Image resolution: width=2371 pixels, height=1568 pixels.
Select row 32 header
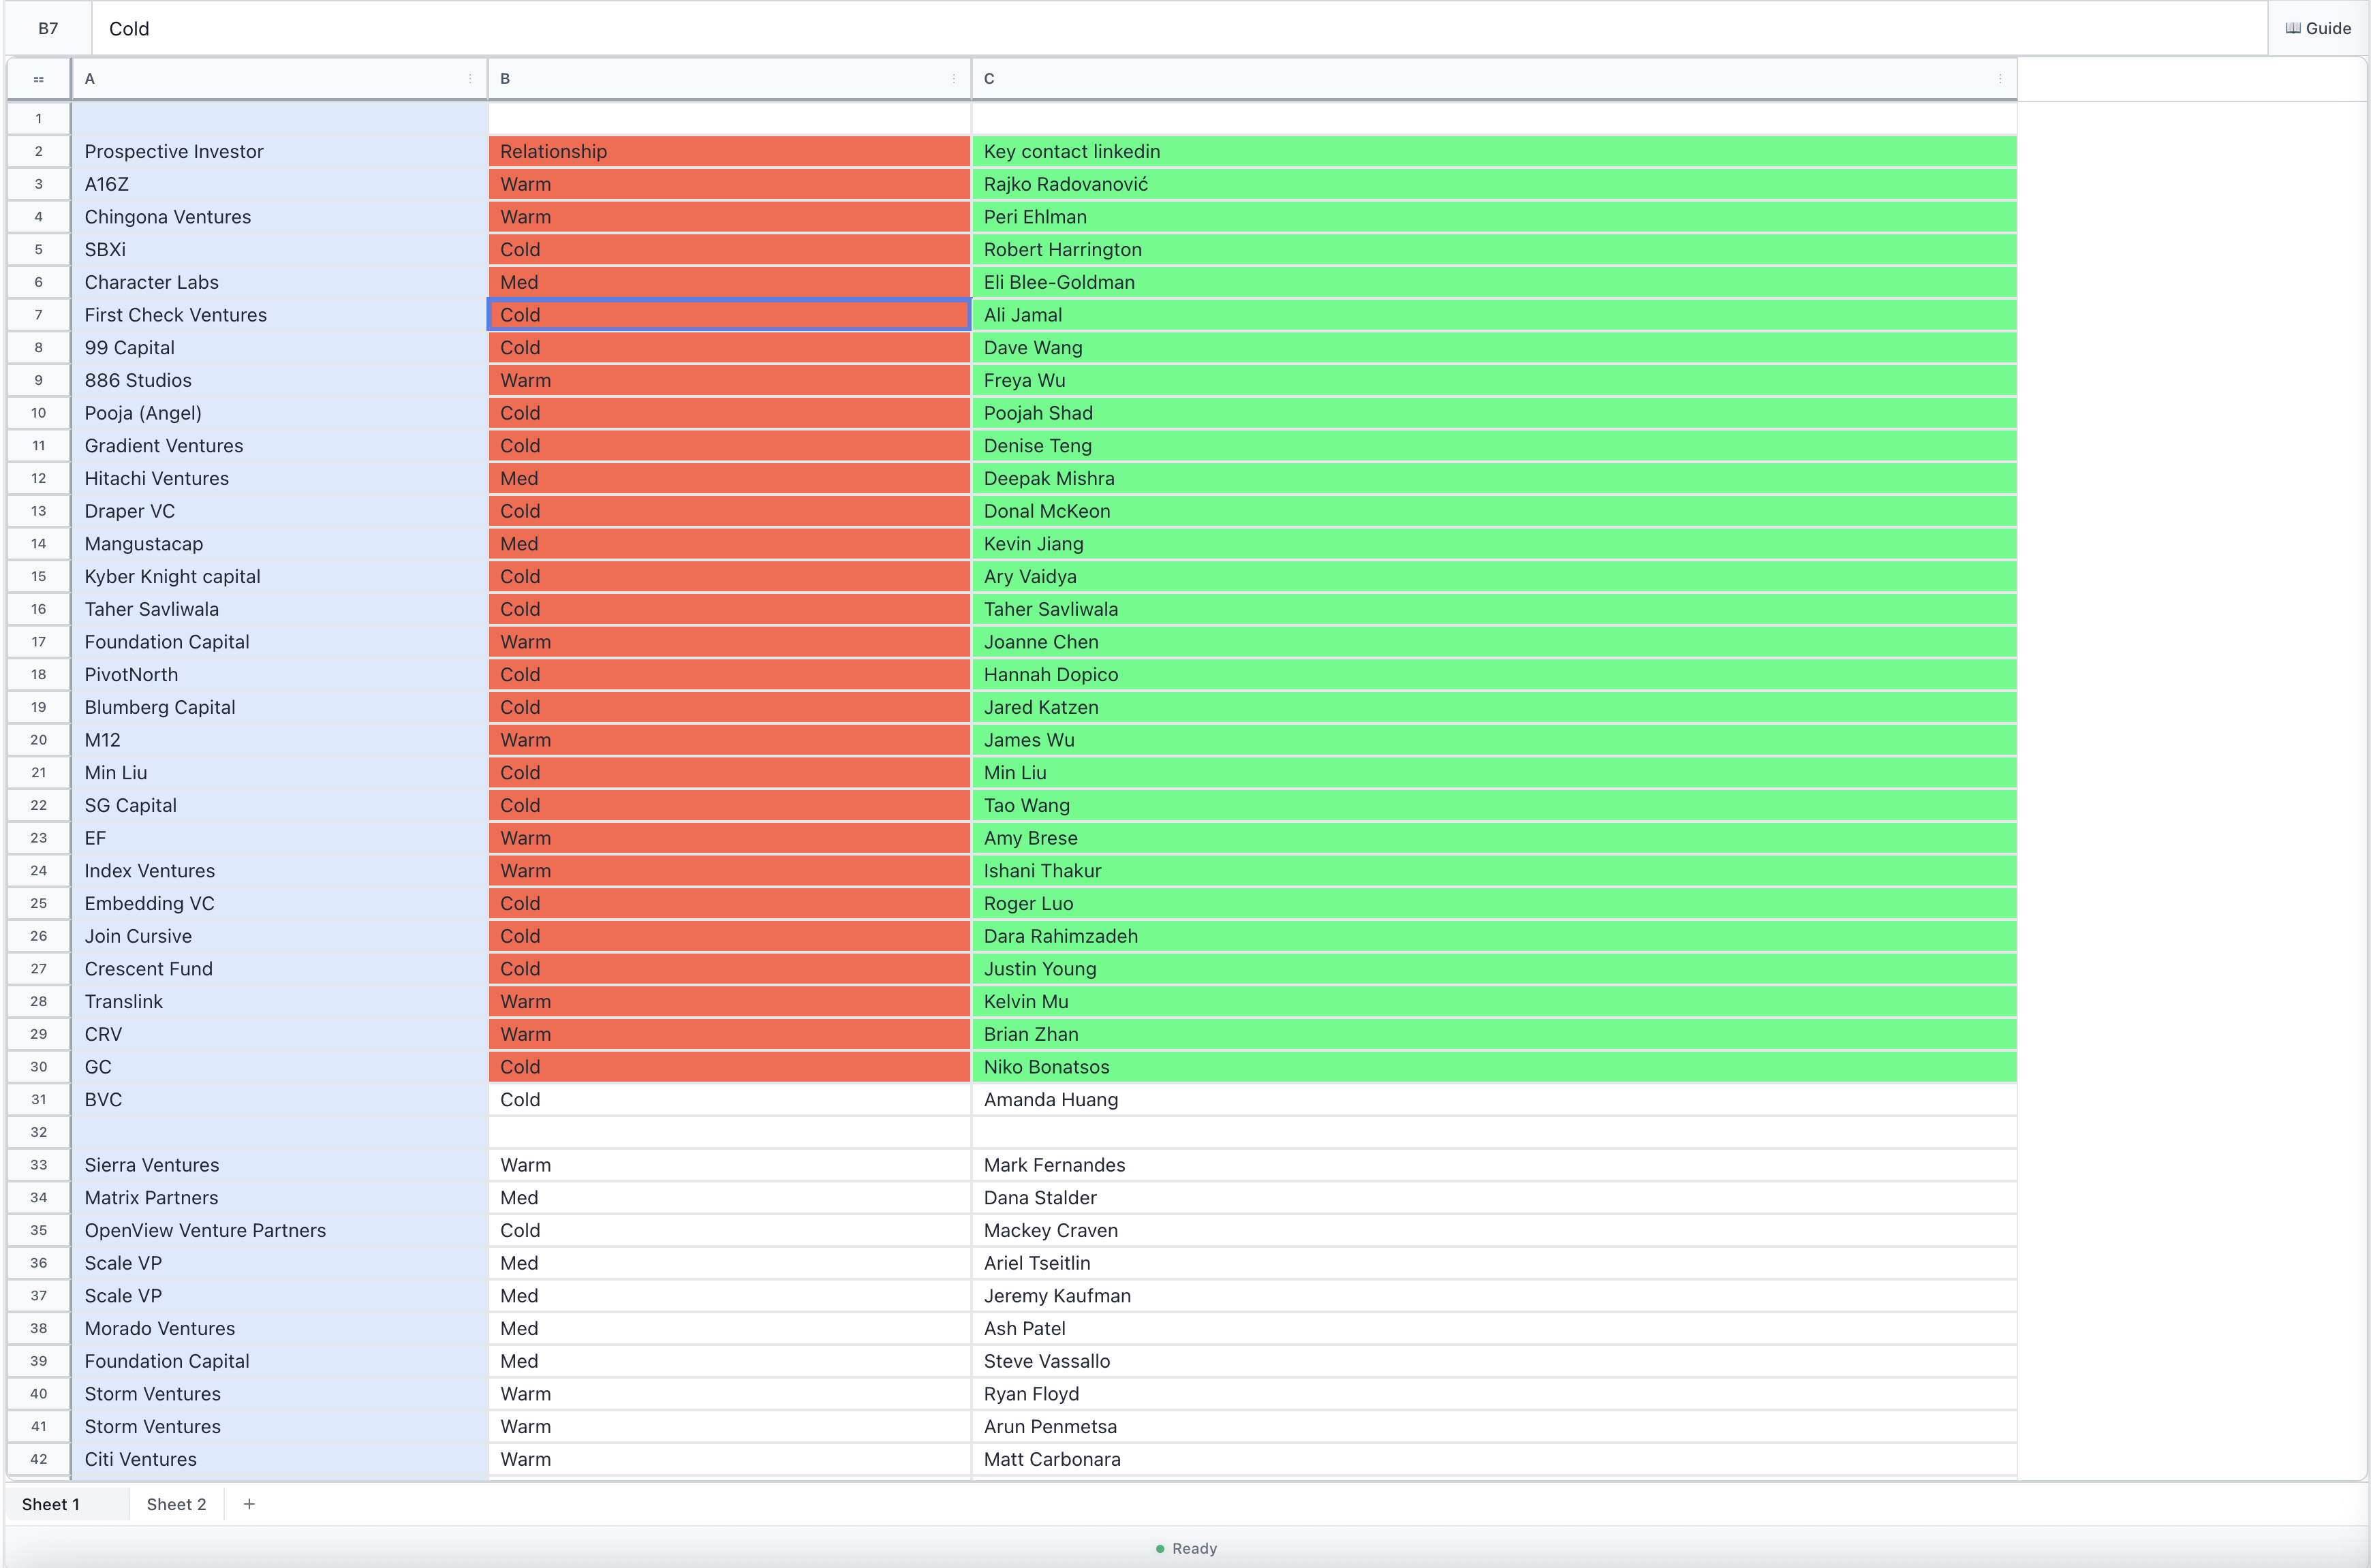pos(39,1132)
